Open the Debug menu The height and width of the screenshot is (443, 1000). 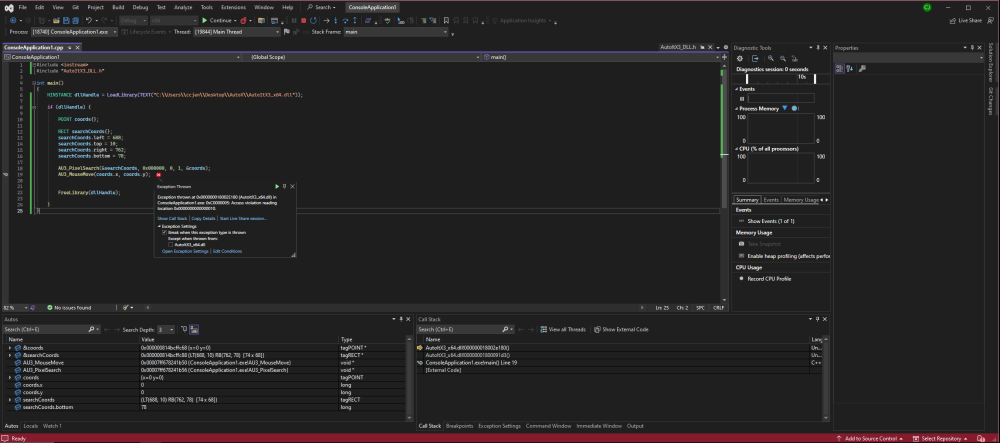[140, 7]
